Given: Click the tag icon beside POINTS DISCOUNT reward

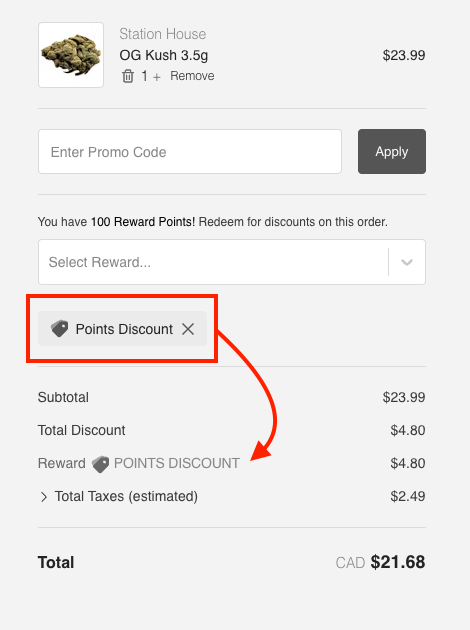Looking at the screenshot, I should pos(100,464).
